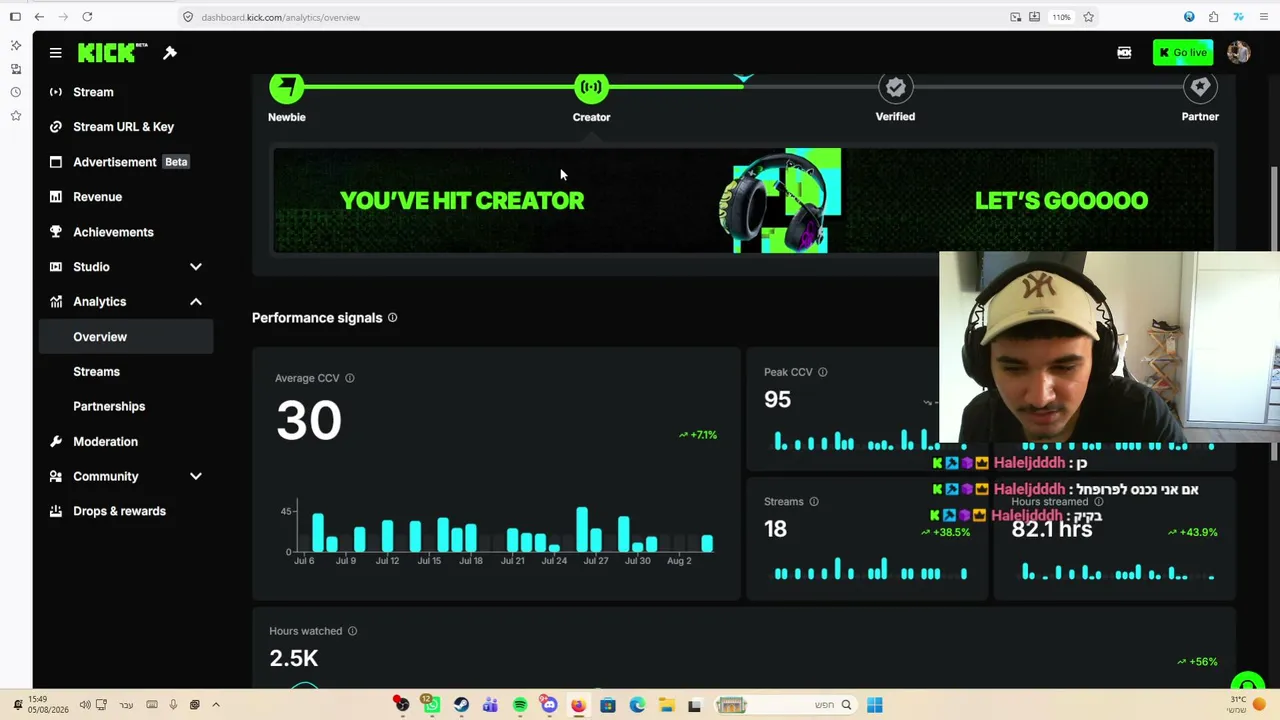Screen dimensions: 1280x720
Task: Click the Partner milestone badge
Action: [x=1200, y=88]
